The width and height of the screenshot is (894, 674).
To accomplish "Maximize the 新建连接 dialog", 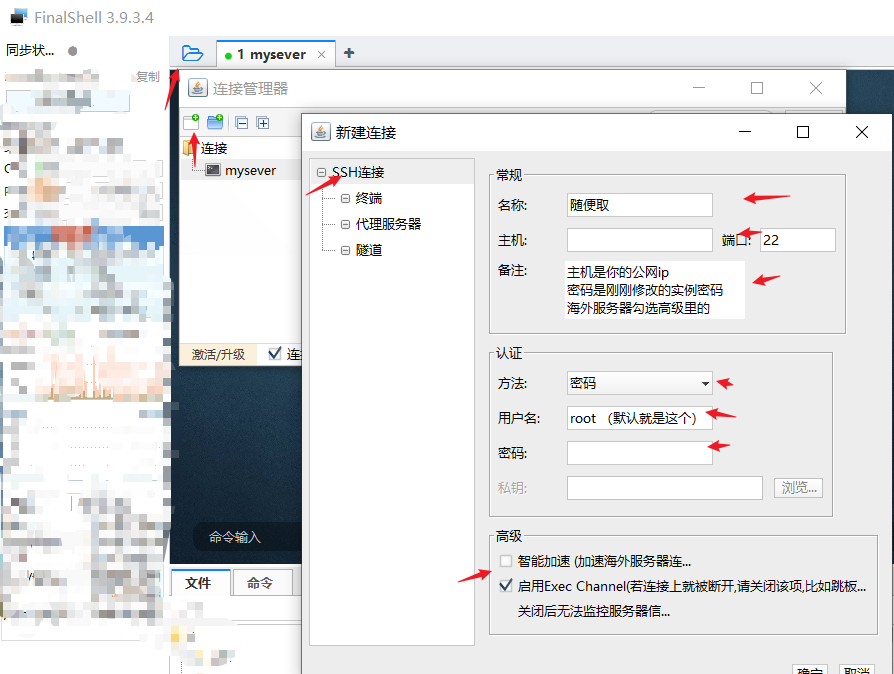I will [x=803, y=132].
